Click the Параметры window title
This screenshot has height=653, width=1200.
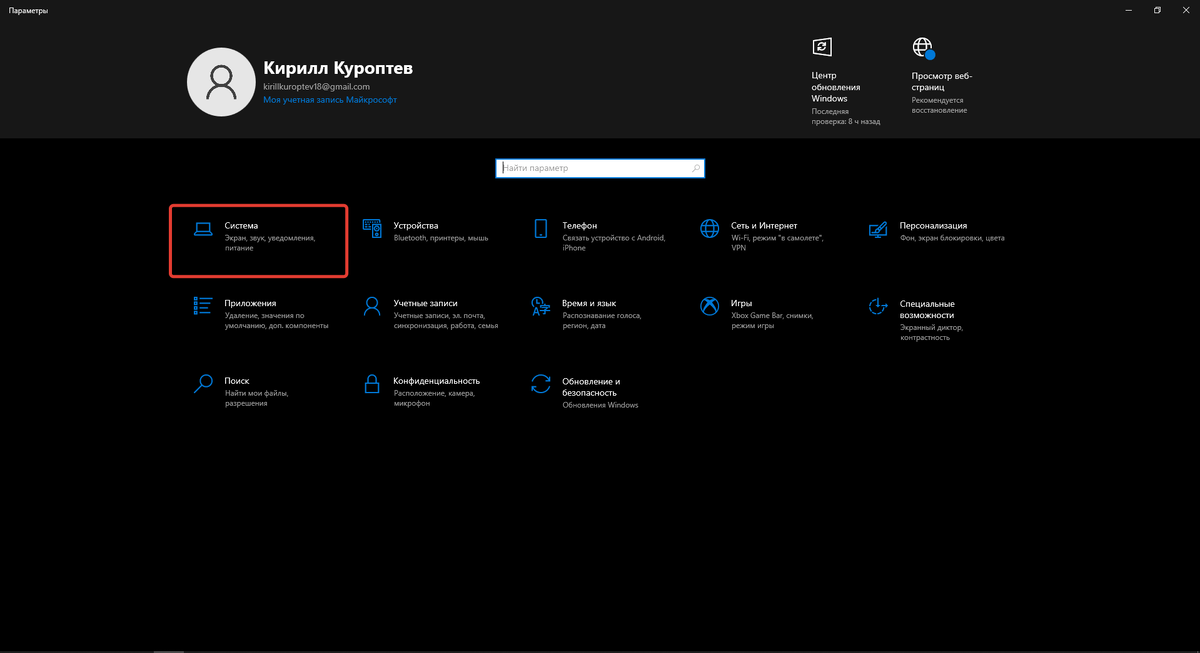28,10
